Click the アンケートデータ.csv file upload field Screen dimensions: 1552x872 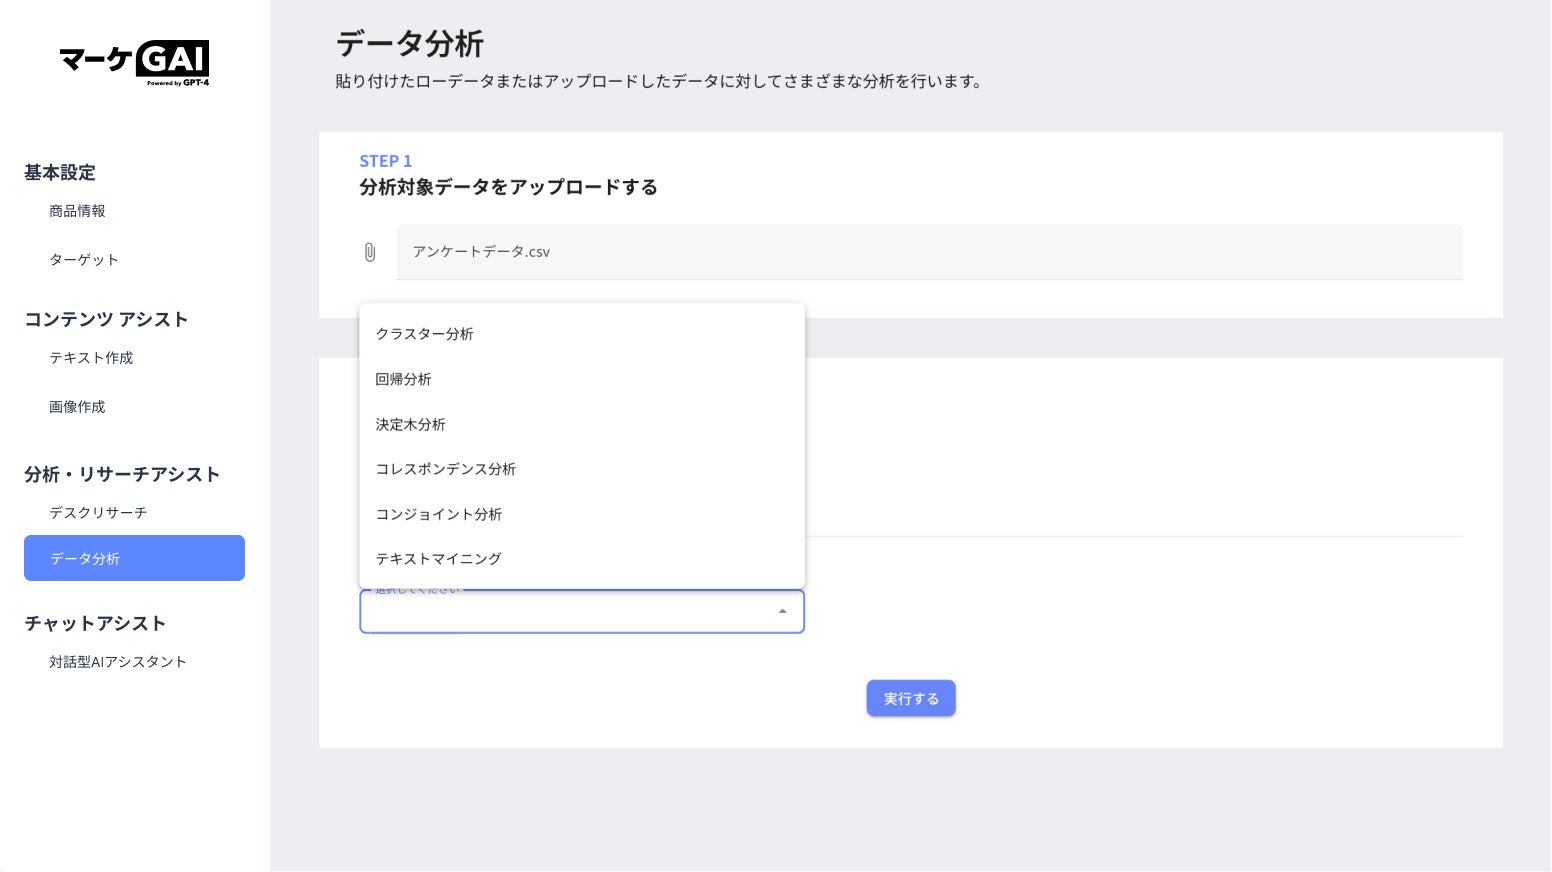point(929,252)
